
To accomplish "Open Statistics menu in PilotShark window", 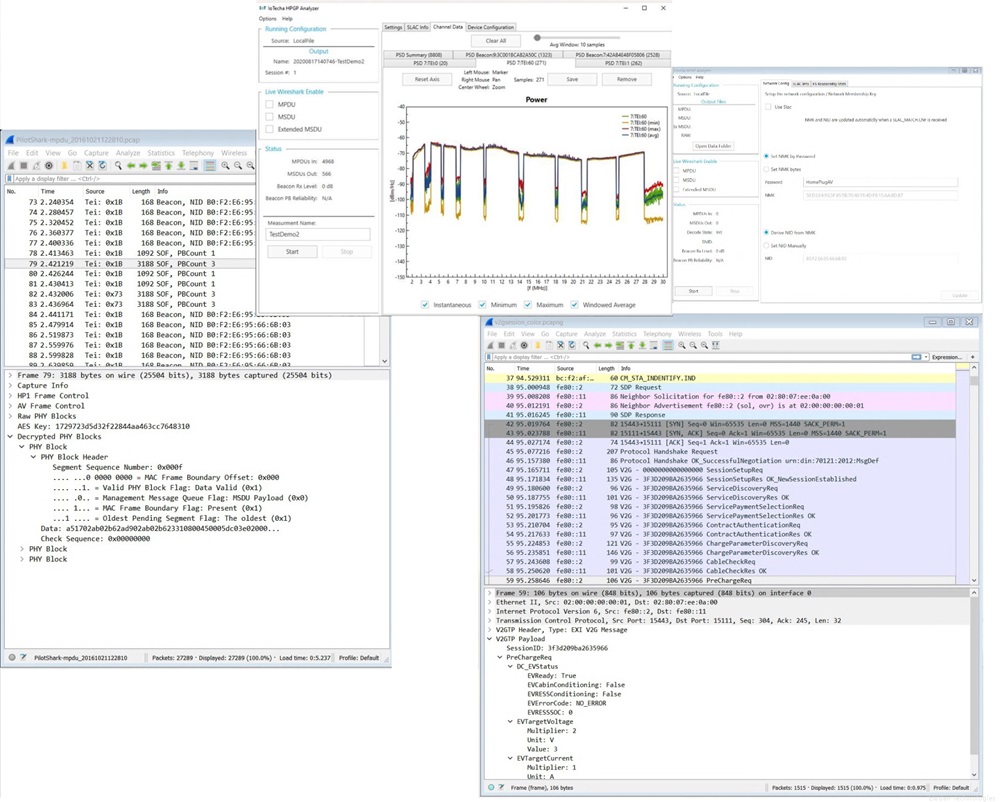I will pos(161,153).
